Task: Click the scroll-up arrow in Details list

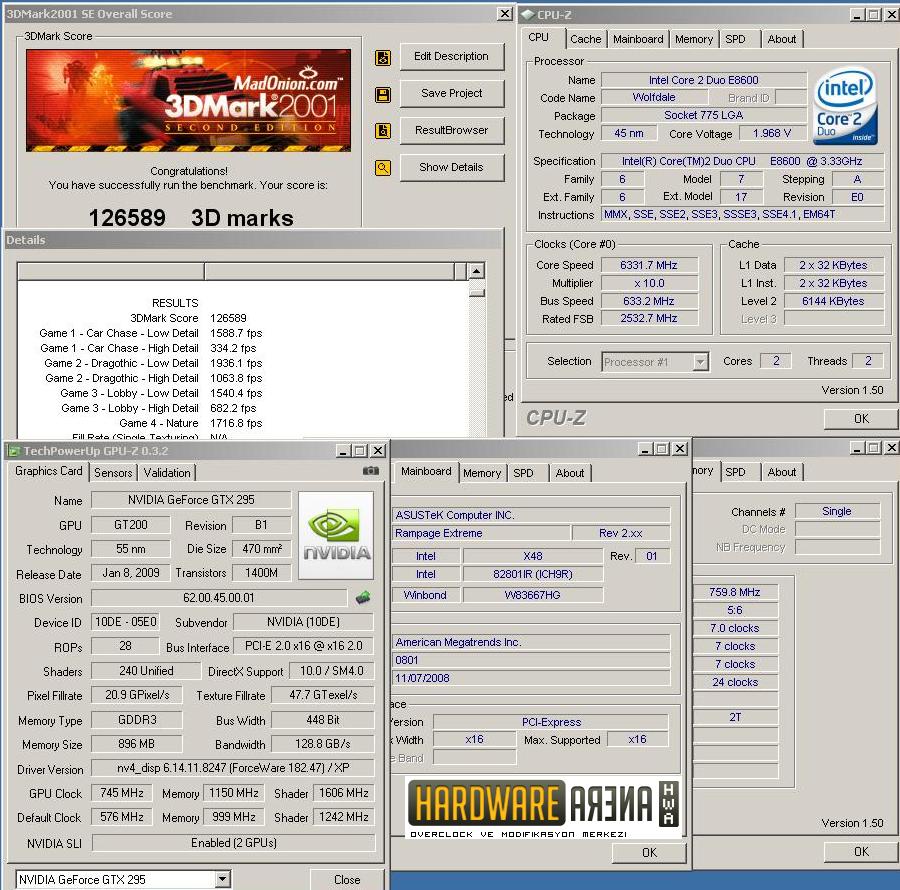Action: 476,271
